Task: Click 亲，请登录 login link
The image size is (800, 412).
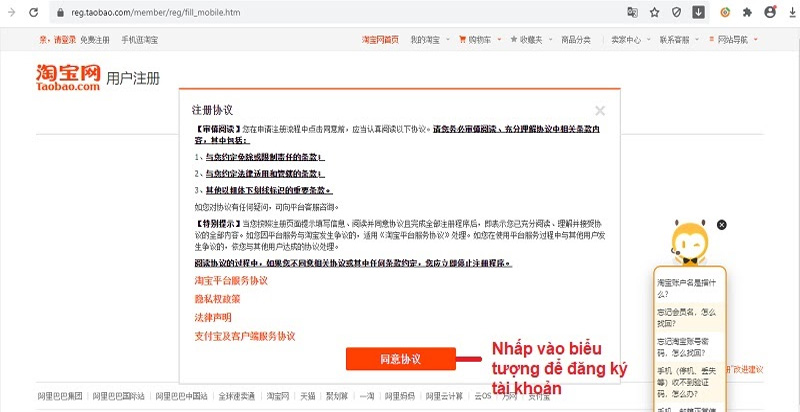Action: (x=57, y=40)
